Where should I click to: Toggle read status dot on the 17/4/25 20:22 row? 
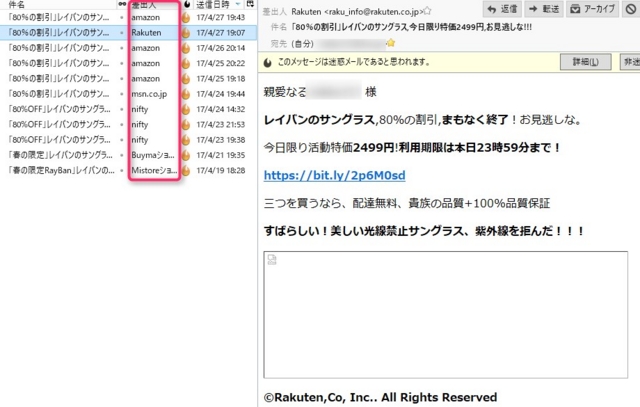point(122,63)
